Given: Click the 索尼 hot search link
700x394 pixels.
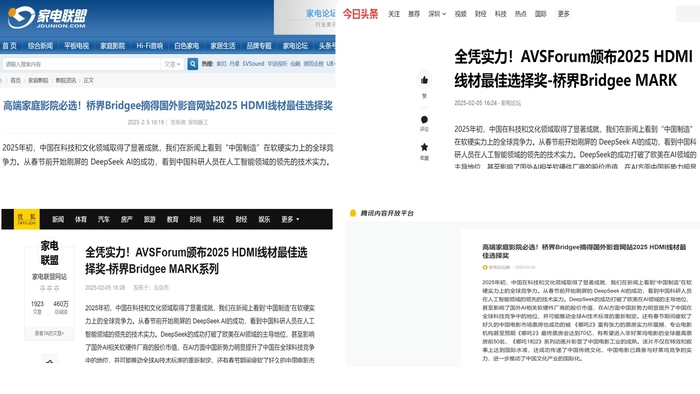Looking at the screenshot, I should tap(221, 64).
